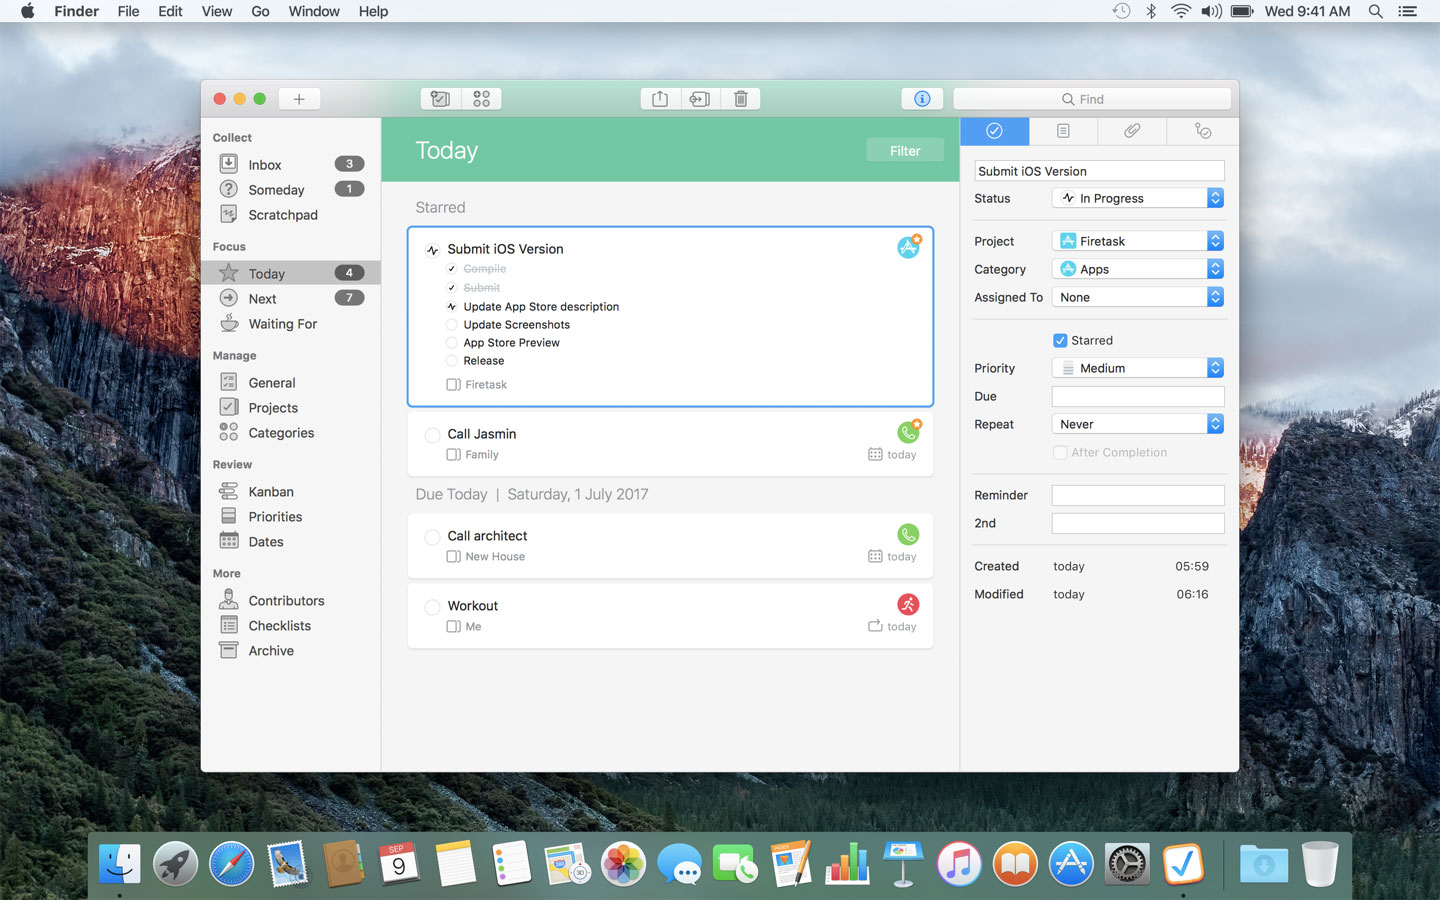
Task: Open the Project dropdown showing Firetask
Action: pyautogui.click(x=1137, y=241)
